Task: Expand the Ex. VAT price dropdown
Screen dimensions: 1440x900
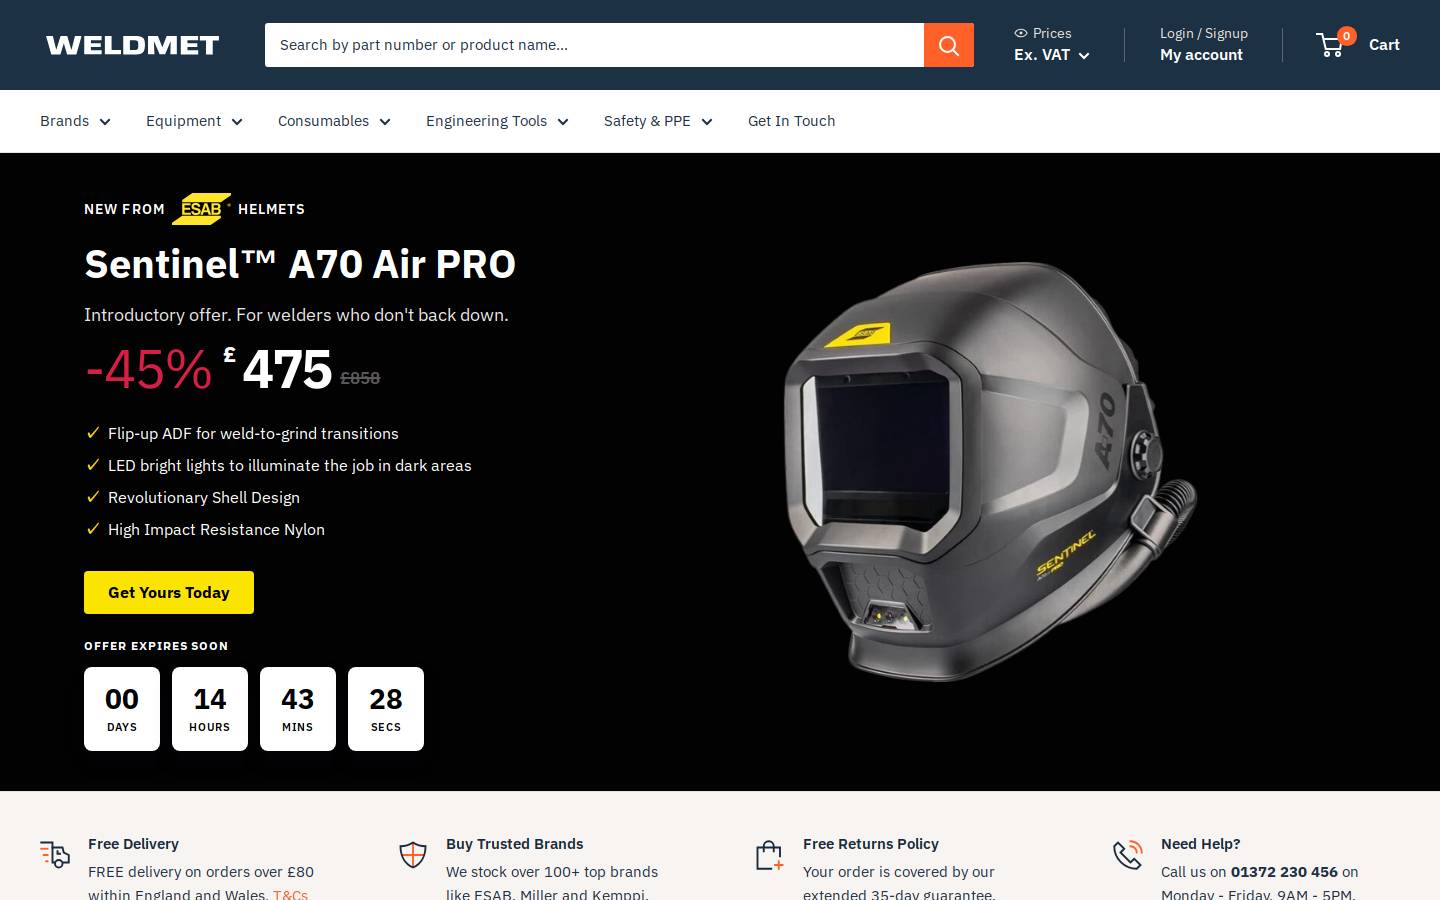Action: [x=1052, y=55]
